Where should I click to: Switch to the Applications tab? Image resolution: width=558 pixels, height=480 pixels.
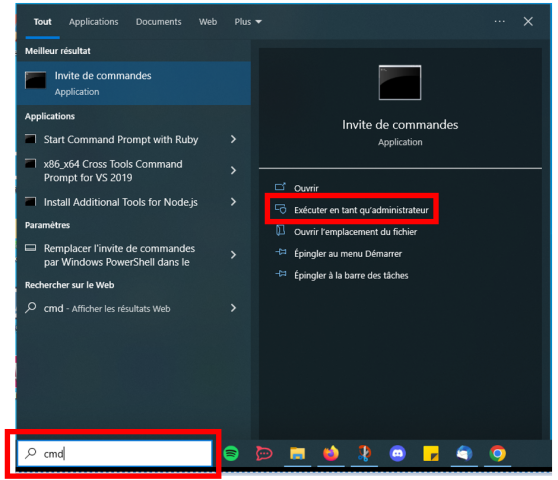(94, 22)
